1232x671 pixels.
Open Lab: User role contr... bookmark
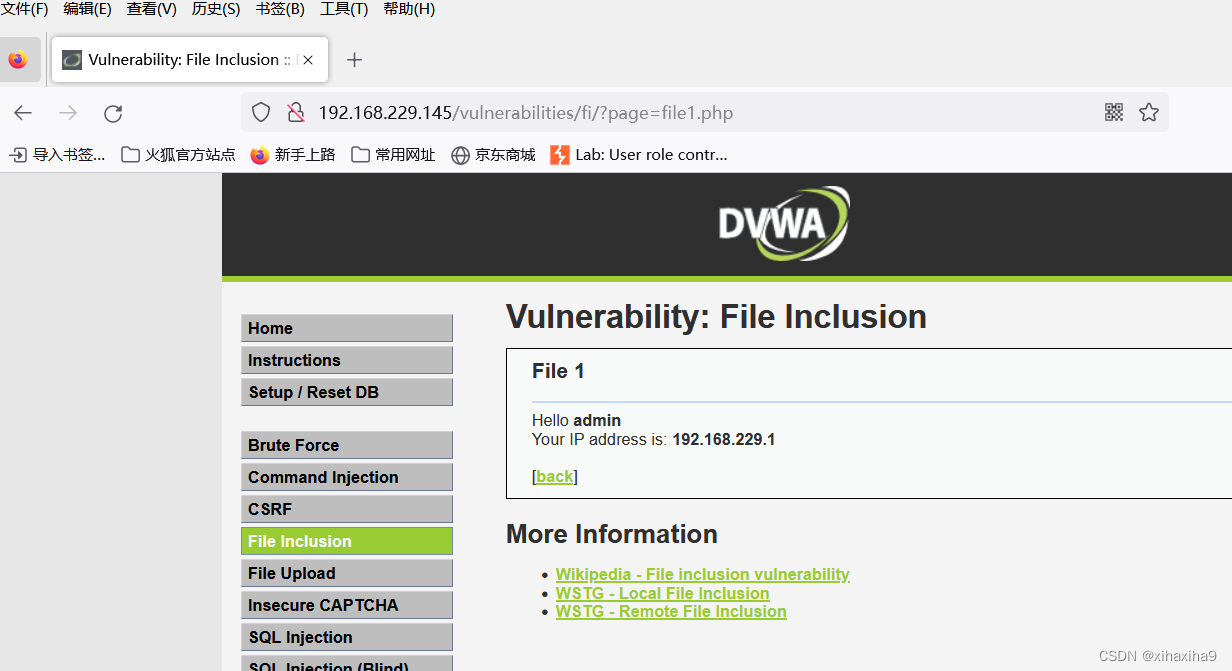click(x=639, y=155)
